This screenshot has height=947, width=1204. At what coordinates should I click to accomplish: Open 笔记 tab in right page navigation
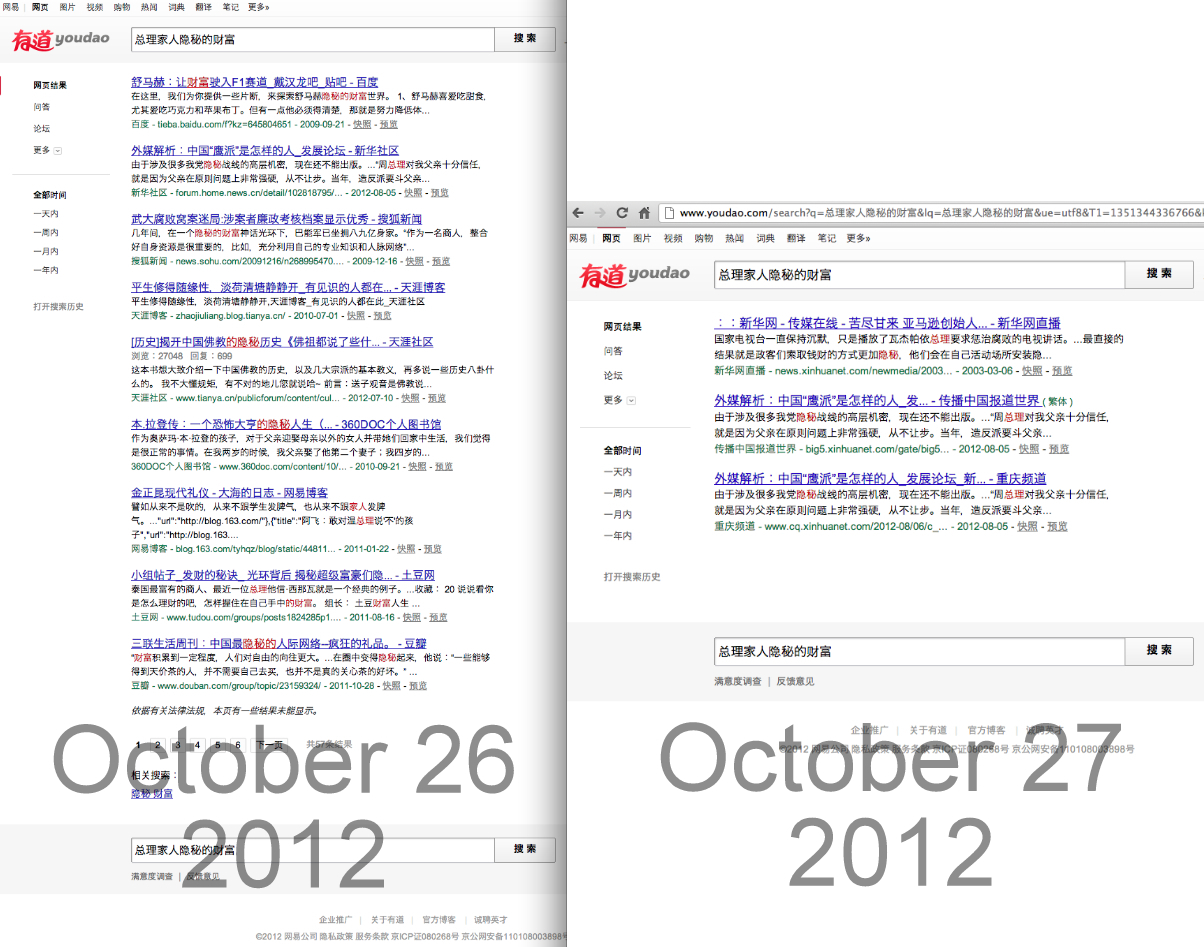point(826,238)
